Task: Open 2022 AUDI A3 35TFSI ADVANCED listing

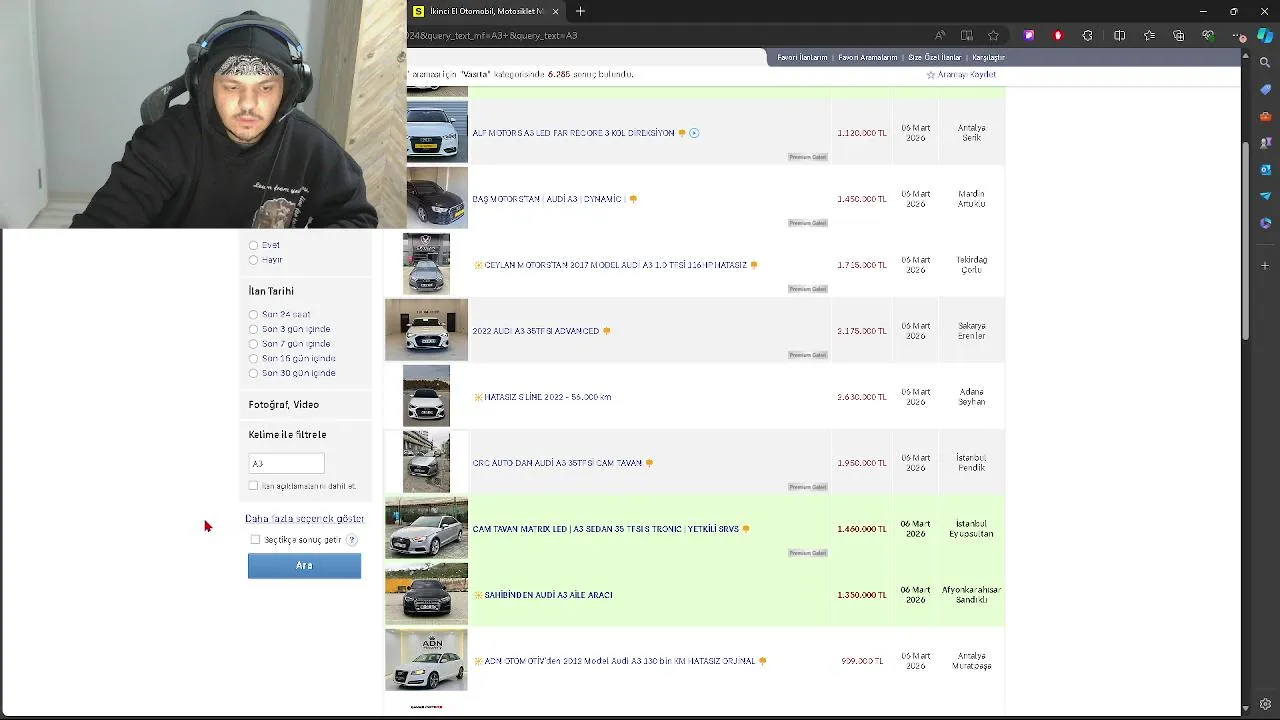Action: [x=535, y=331]
